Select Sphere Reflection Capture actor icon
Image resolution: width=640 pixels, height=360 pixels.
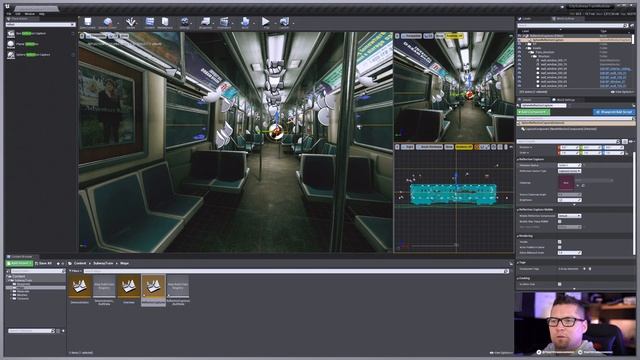[11, 55]
